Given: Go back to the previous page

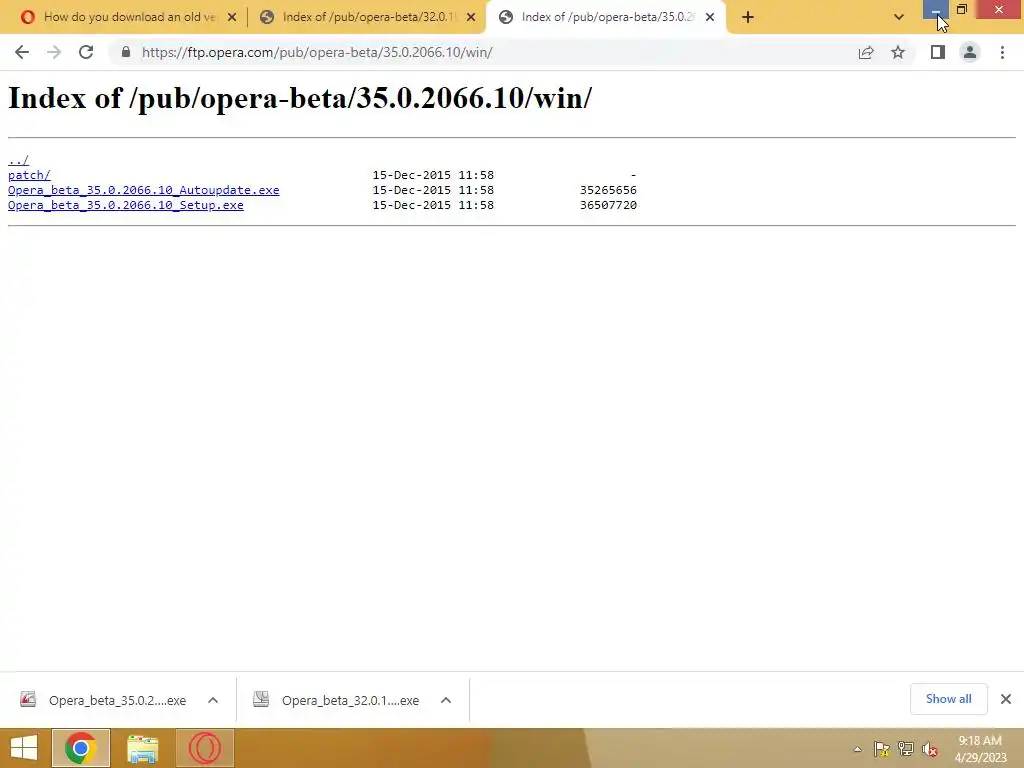Looking at the screenshot, I should click(22, 52).
